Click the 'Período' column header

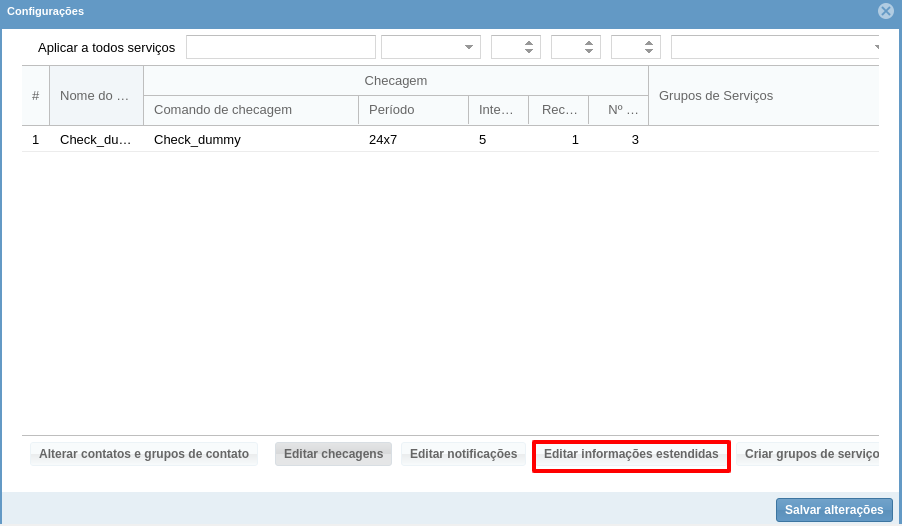click(x=412, y=110)
